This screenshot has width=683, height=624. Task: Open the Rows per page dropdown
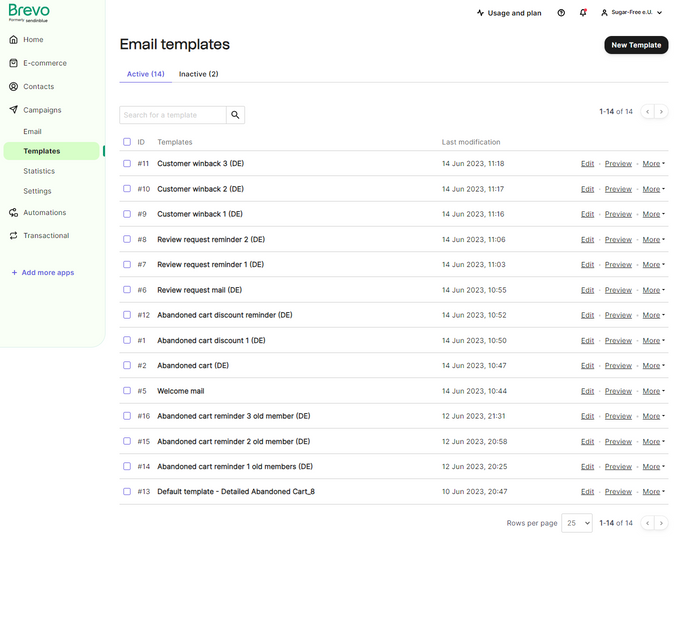click(x=577, y=523)
